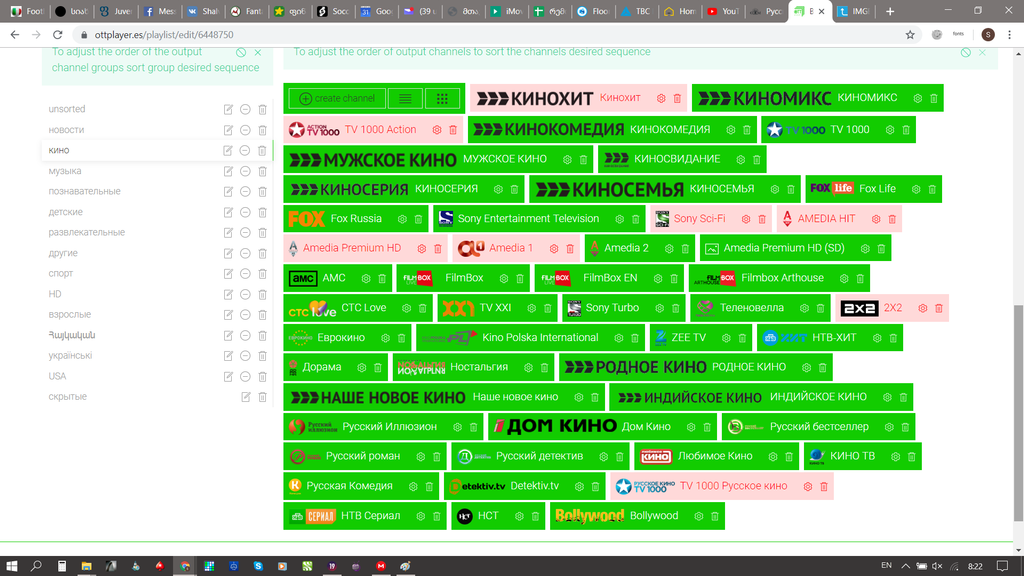Toggle hide for HD group
The width and height of the screenshot is (1024, 576).
pos(245,295)
